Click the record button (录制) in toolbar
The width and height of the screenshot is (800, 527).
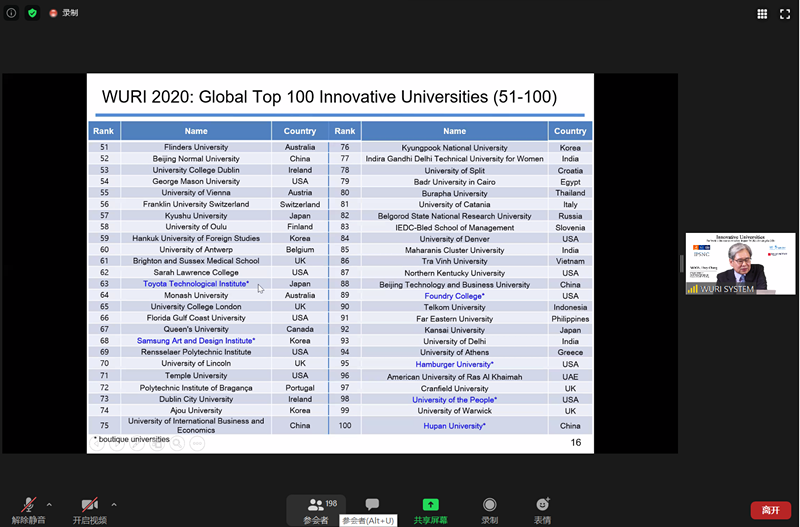(x=489, y=510)
